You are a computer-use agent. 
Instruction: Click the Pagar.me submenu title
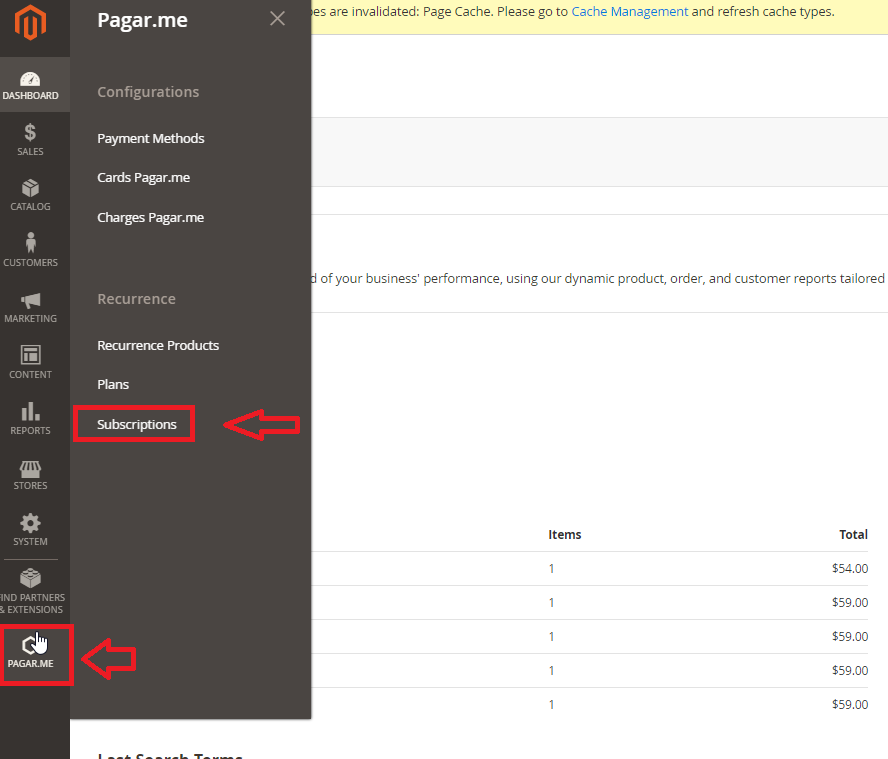[142, 20]
